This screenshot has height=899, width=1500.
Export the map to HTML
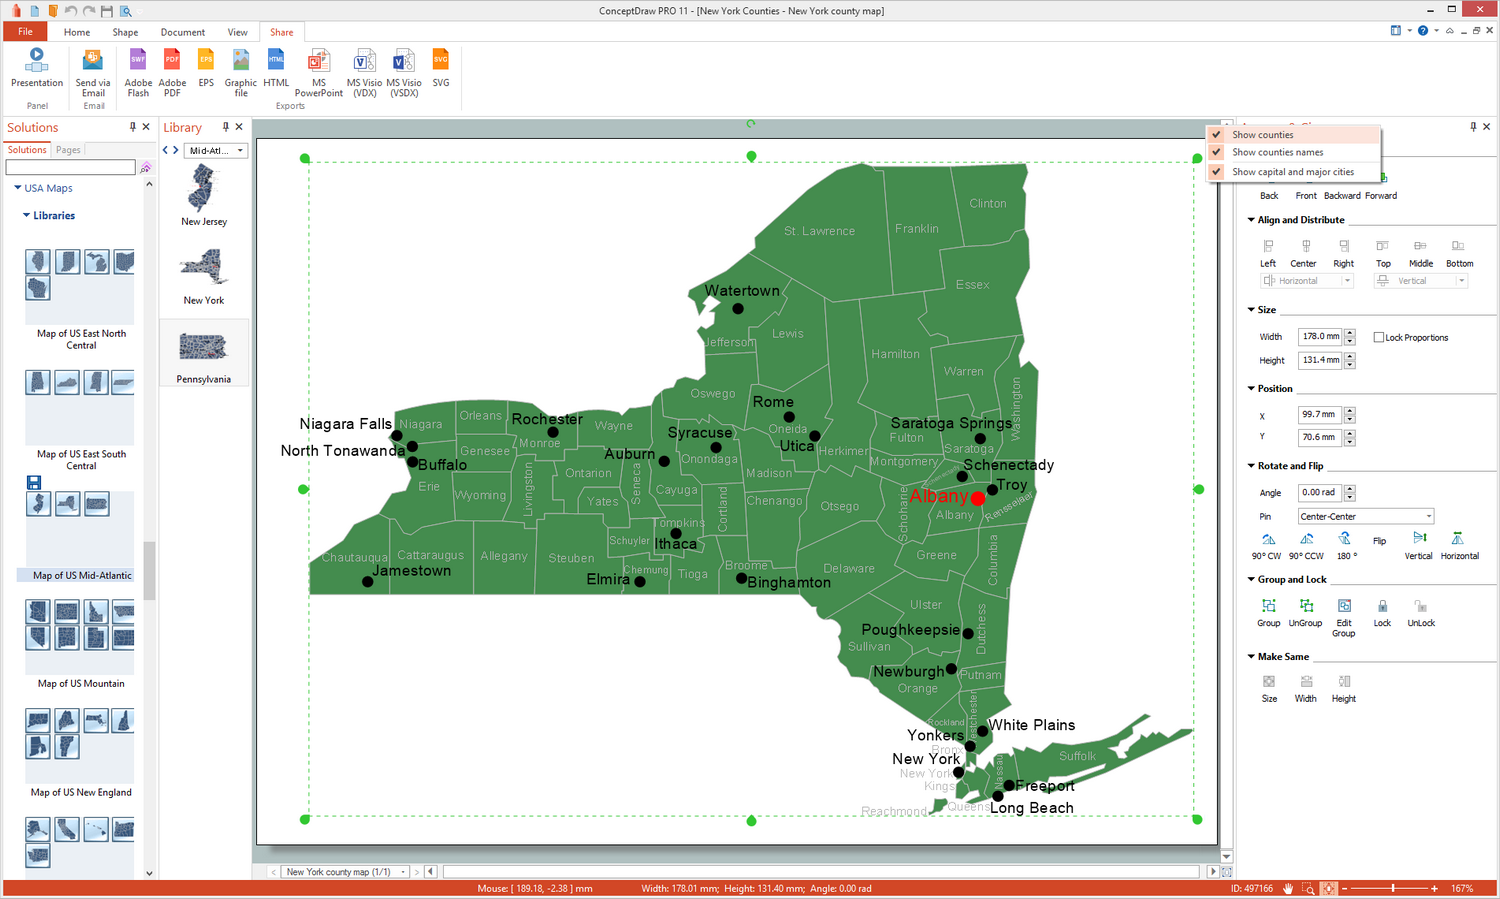point(276,68)
